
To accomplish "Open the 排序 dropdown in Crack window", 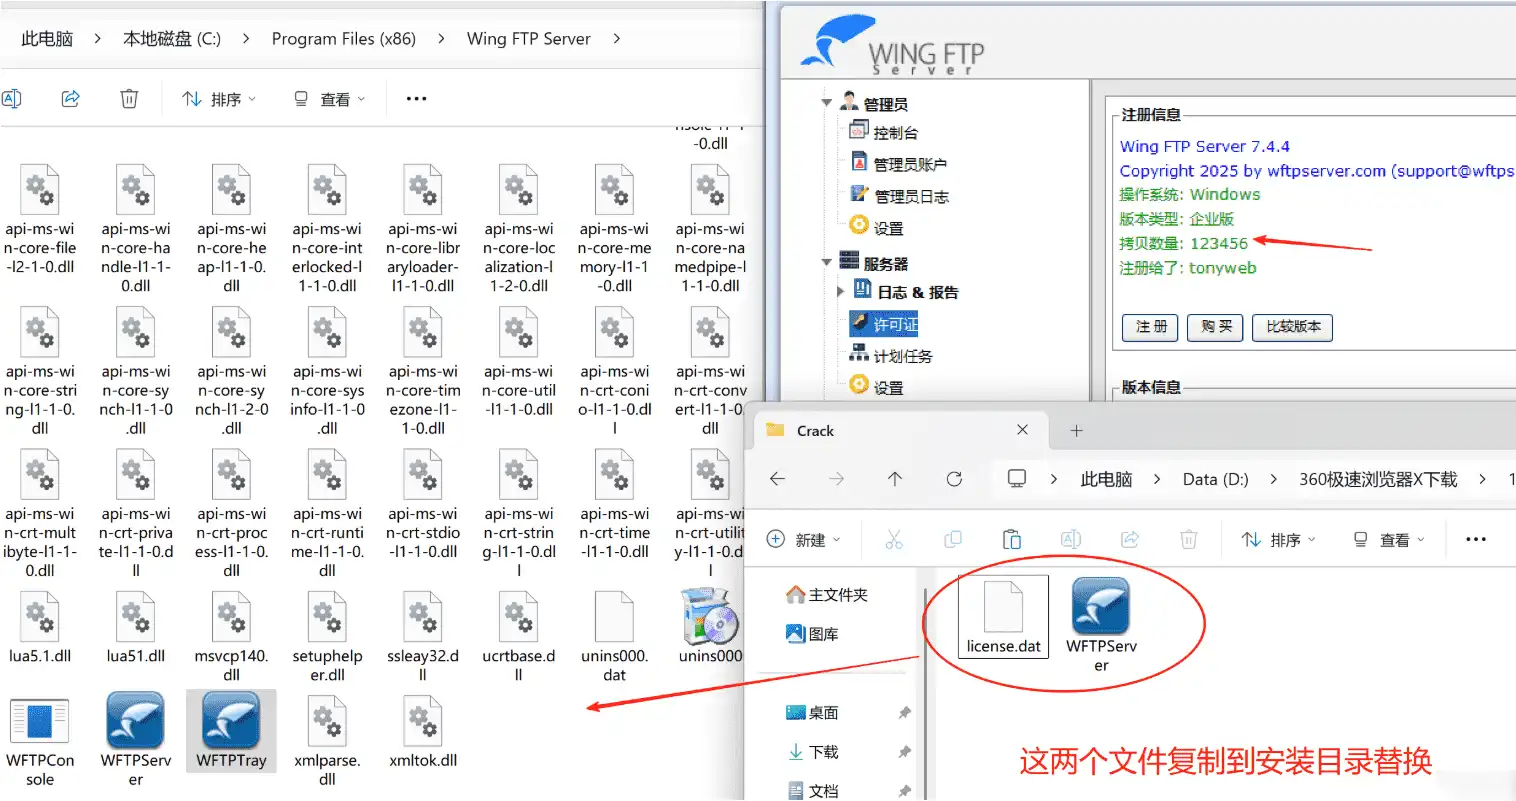I will (1279, 539).
